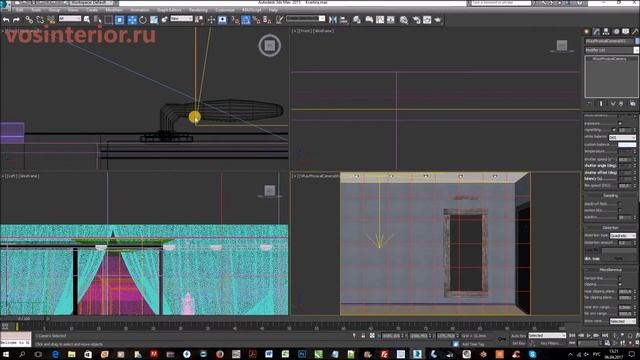Open the Named Selection Sets dropdown
Image resolution: width=640 pixels, height=360 pixels.
pyautogui.click(x=305, y=19)
